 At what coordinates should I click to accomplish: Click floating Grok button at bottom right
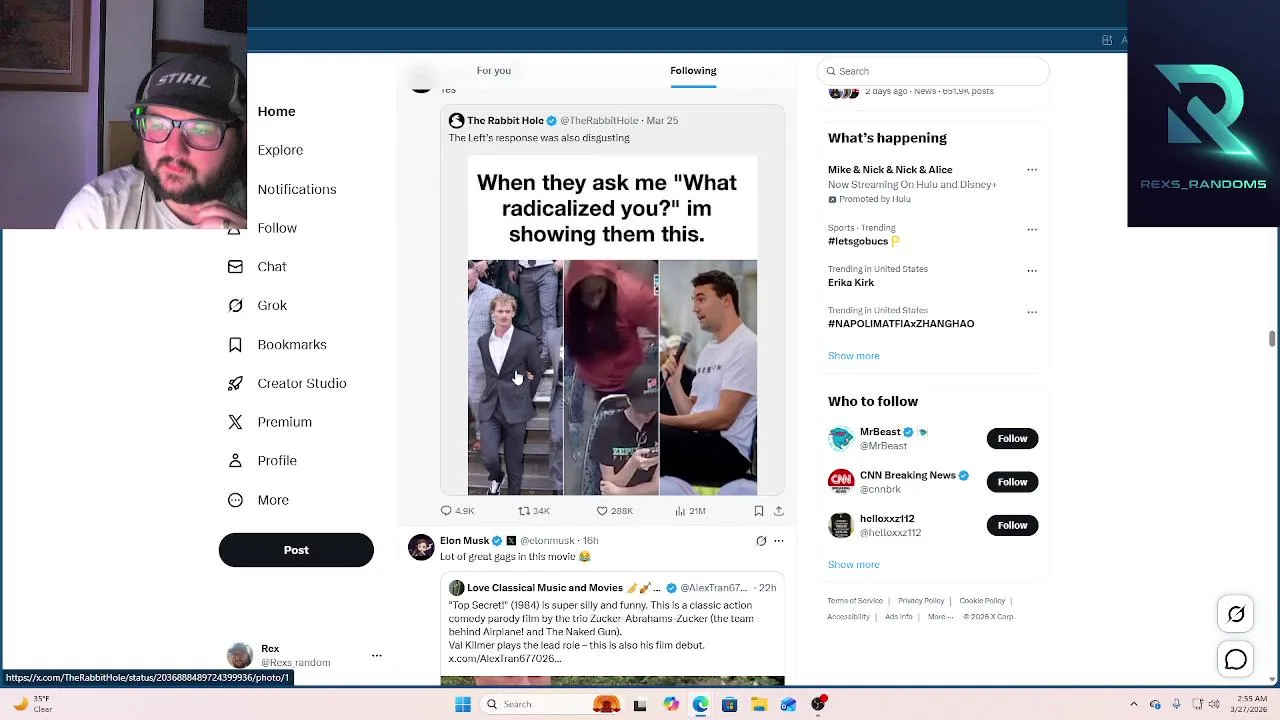1236,614
